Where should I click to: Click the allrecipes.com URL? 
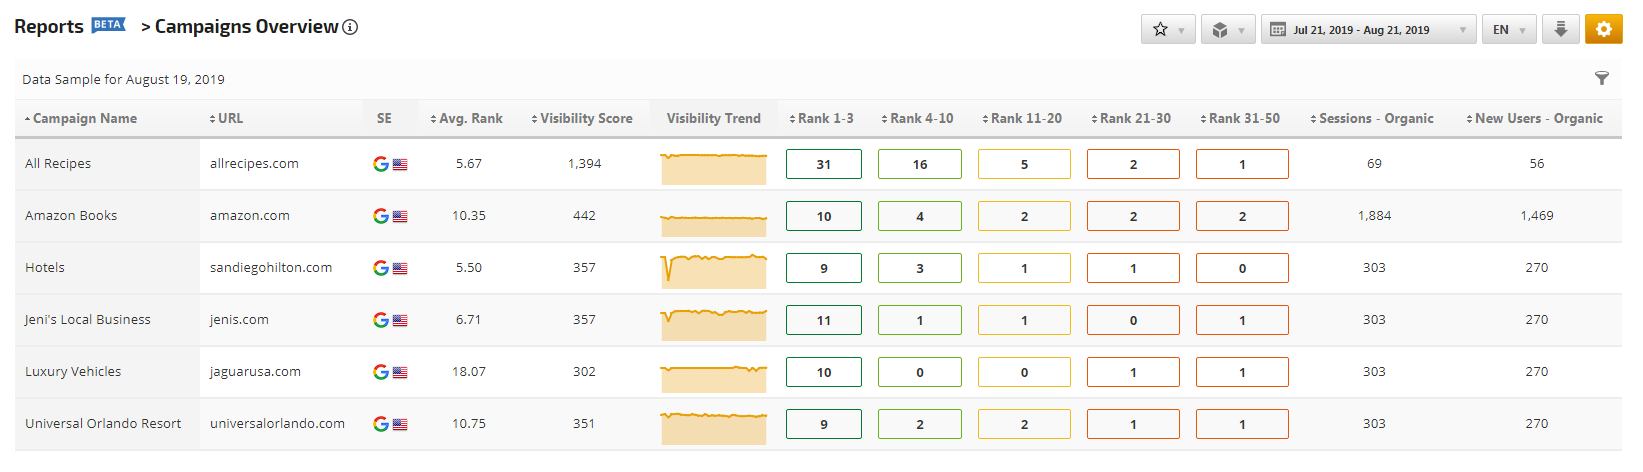(254, 163)
